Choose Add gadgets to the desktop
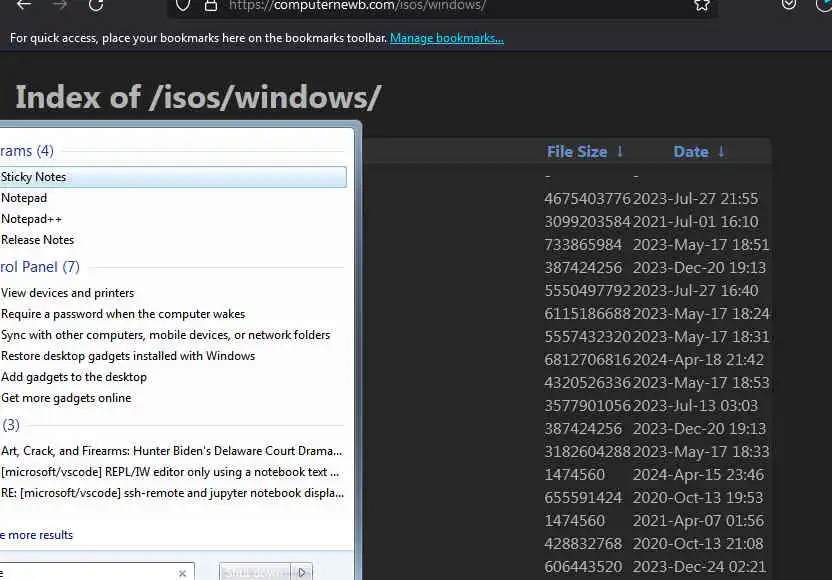The height and width of the screenshot is (580, 832). coord(74,377)
